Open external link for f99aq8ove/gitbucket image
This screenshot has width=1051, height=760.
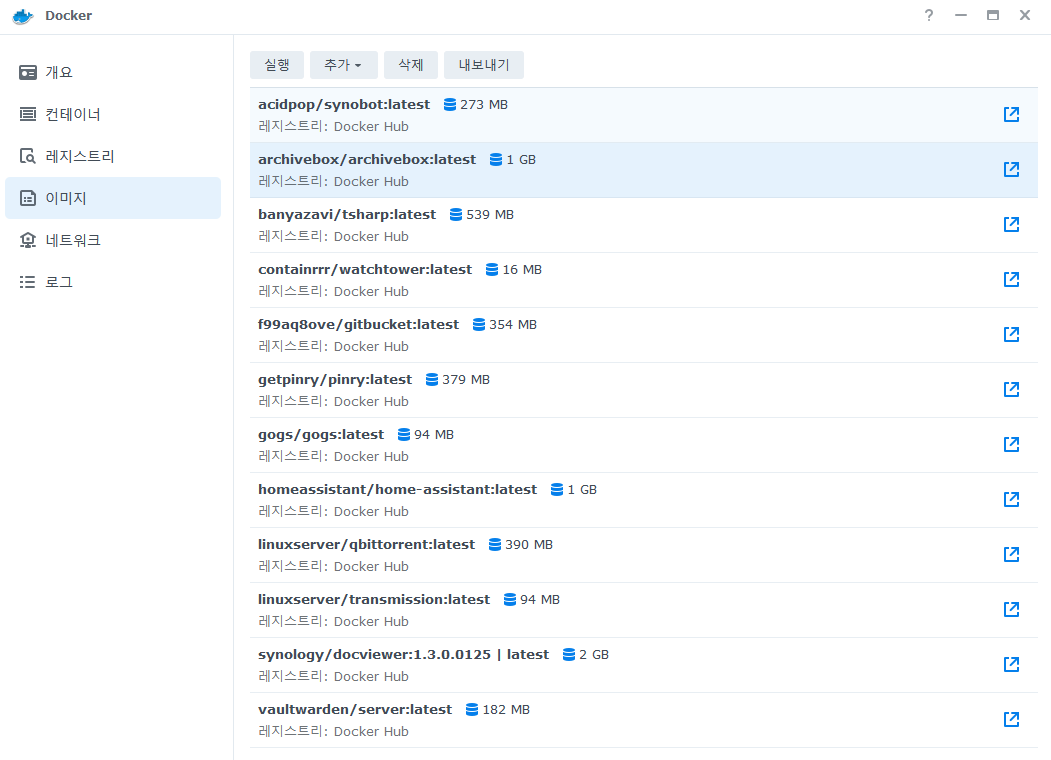point(1011,334)
